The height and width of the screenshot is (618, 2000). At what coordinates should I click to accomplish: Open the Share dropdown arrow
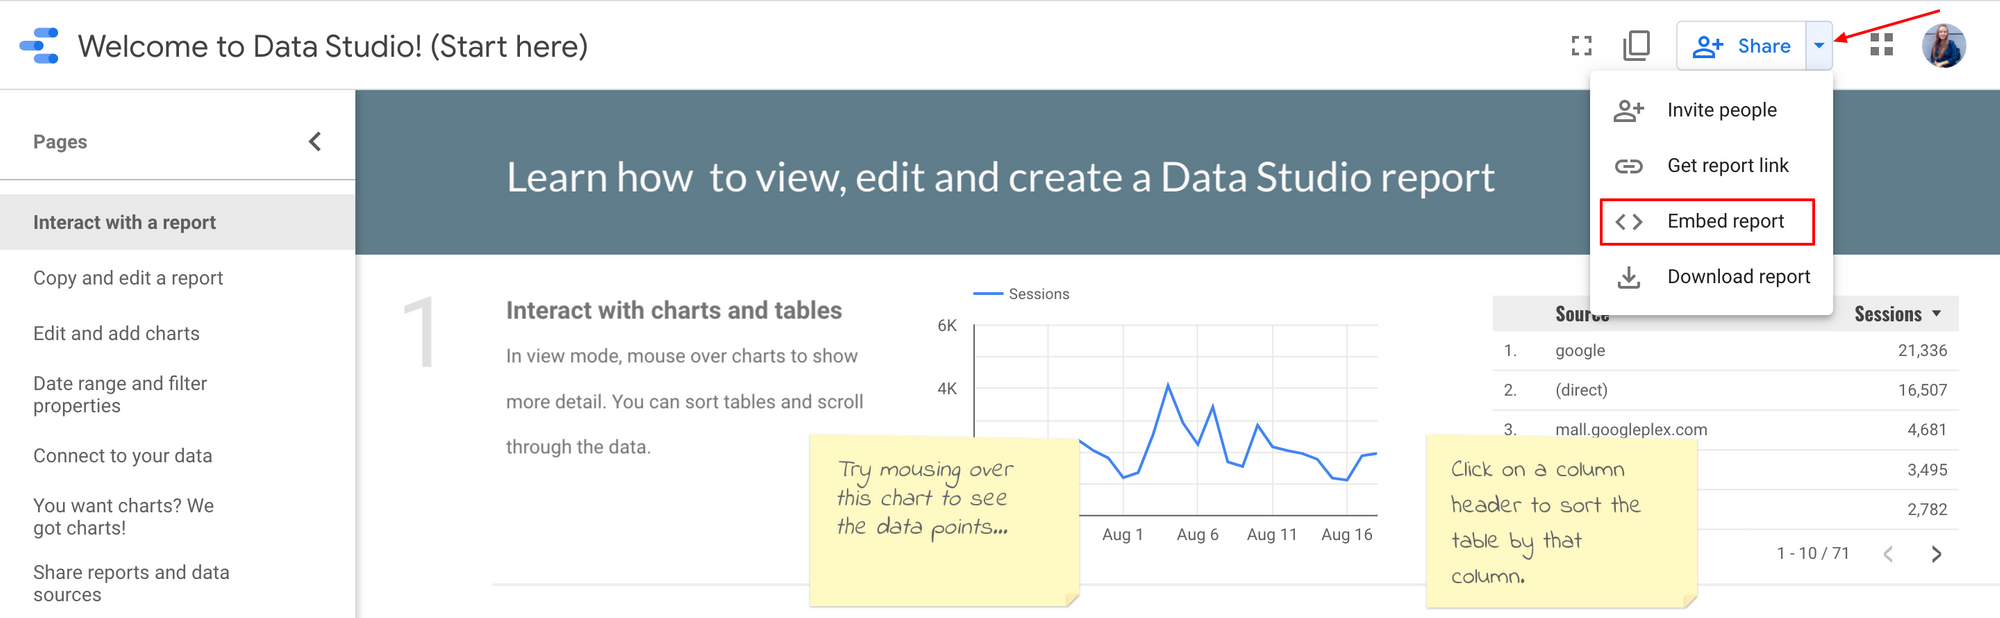(x=1819, y=46)
